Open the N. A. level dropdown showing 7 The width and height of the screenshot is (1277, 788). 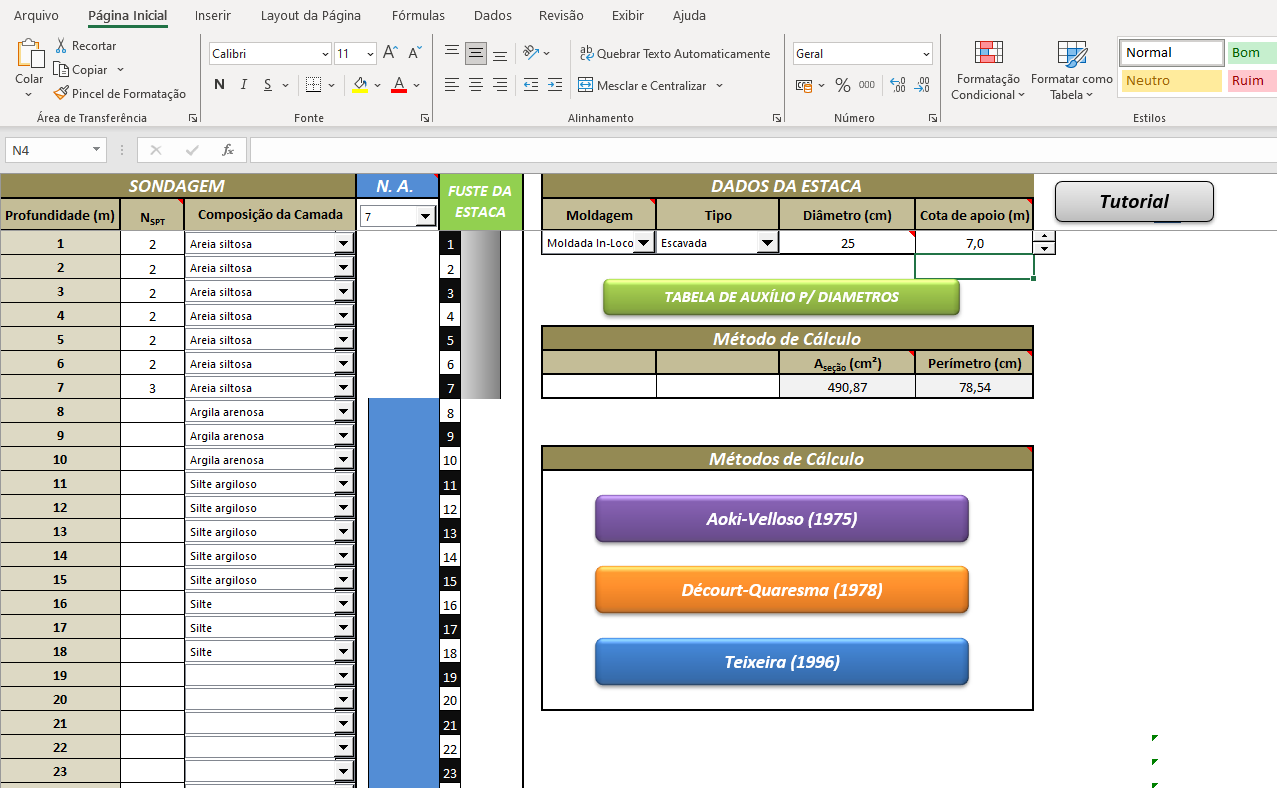click(x=425, y=216)
